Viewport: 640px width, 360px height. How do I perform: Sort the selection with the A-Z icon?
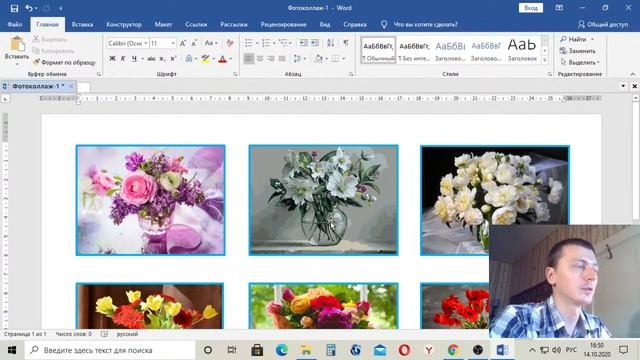pos(331,43)
